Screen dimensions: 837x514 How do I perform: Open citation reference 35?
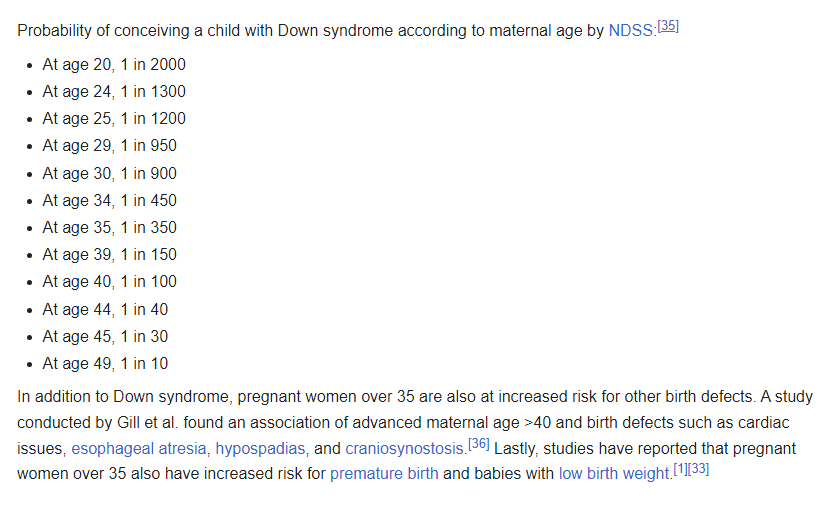point(668,26)
